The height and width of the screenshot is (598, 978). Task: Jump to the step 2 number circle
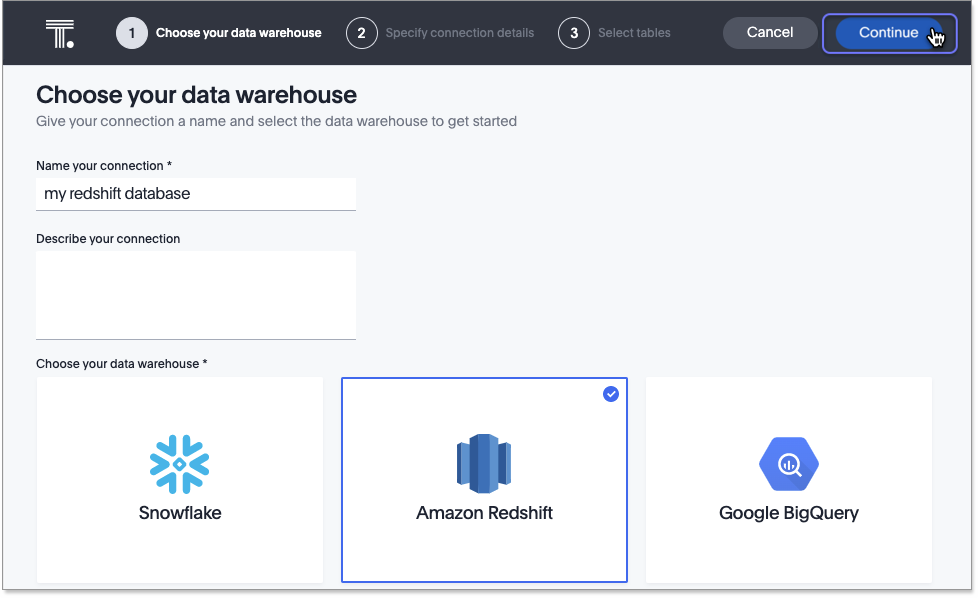pyautogui.click(x=361, y=33)
